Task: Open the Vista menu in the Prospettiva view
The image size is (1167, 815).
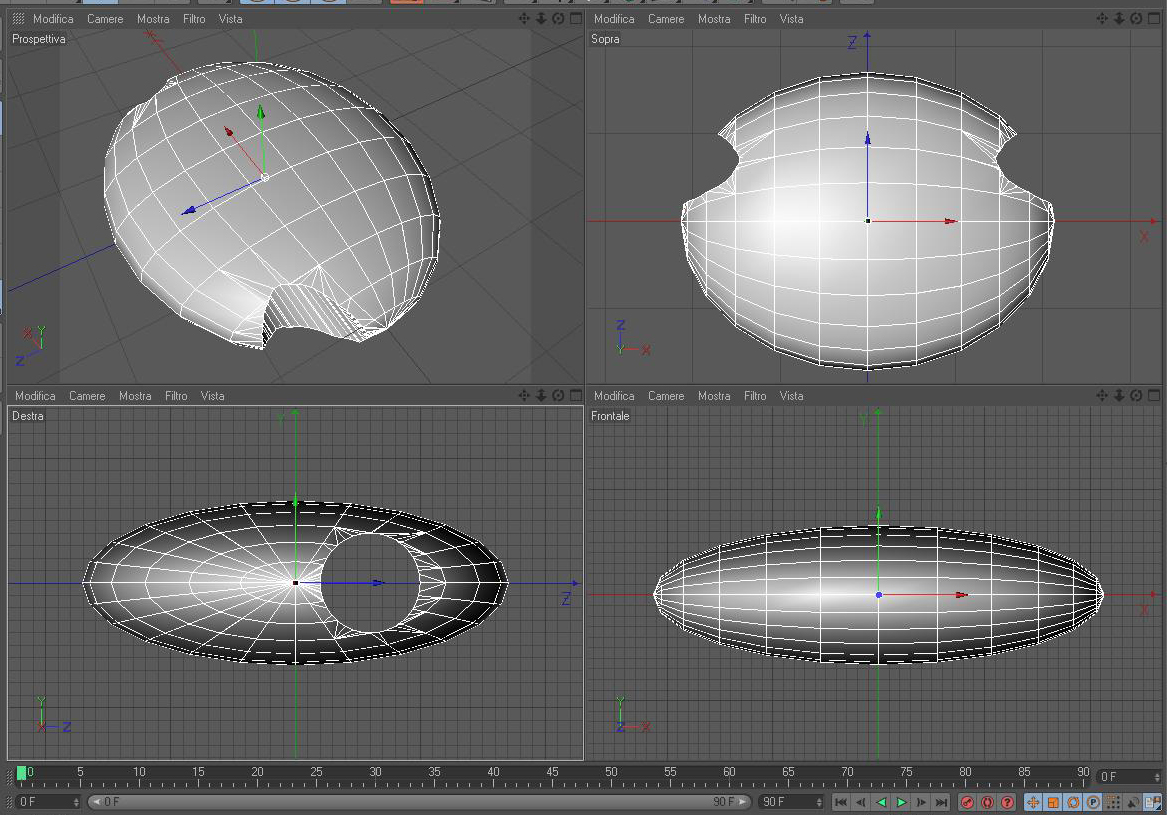Action: tap(230, 19)
